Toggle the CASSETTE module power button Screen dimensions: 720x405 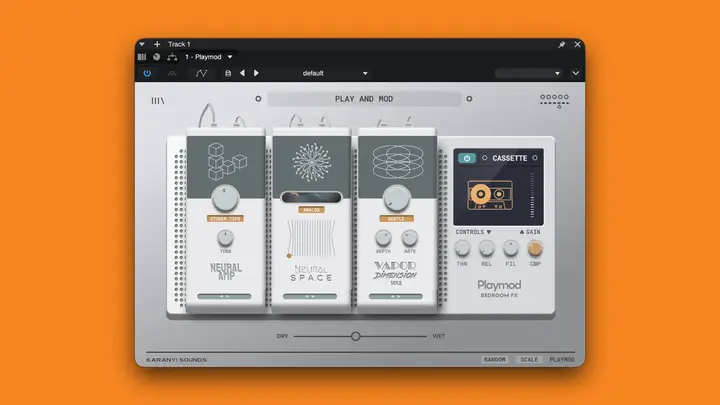click(467, 158)
